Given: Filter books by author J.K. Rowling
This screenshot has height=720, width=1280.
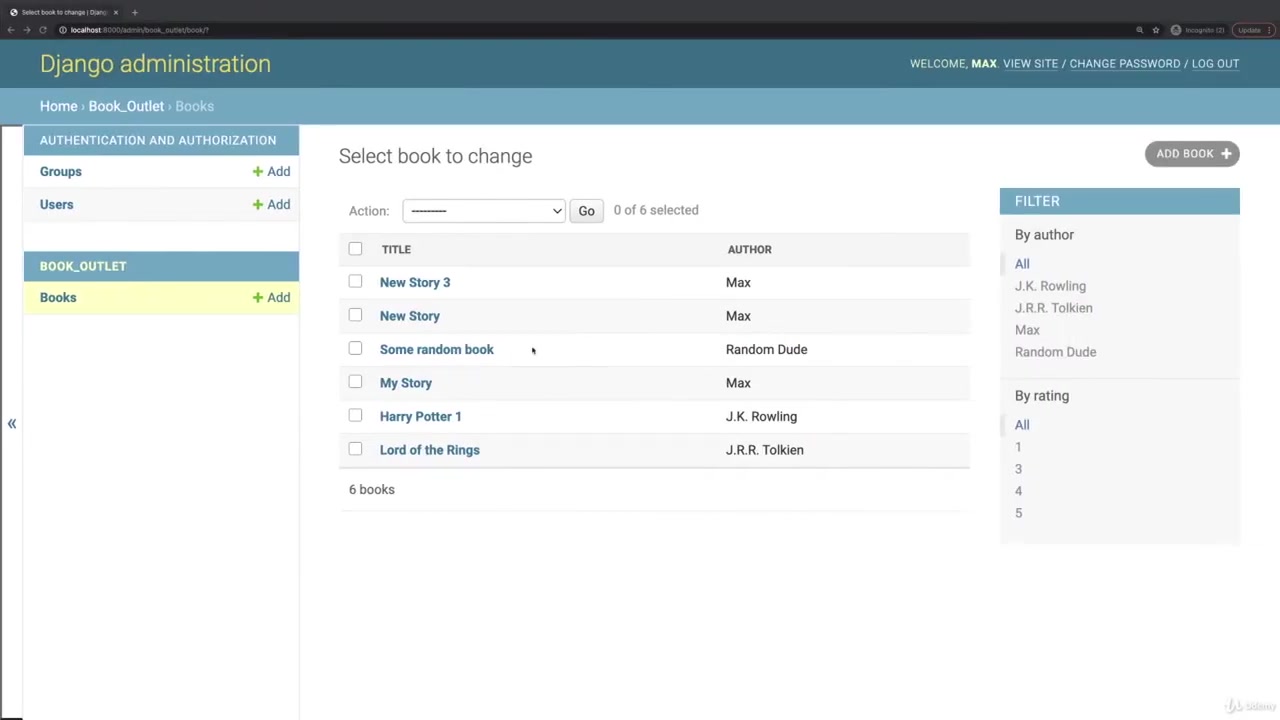Looking at the screenshot, I should tap(1050, 286).
